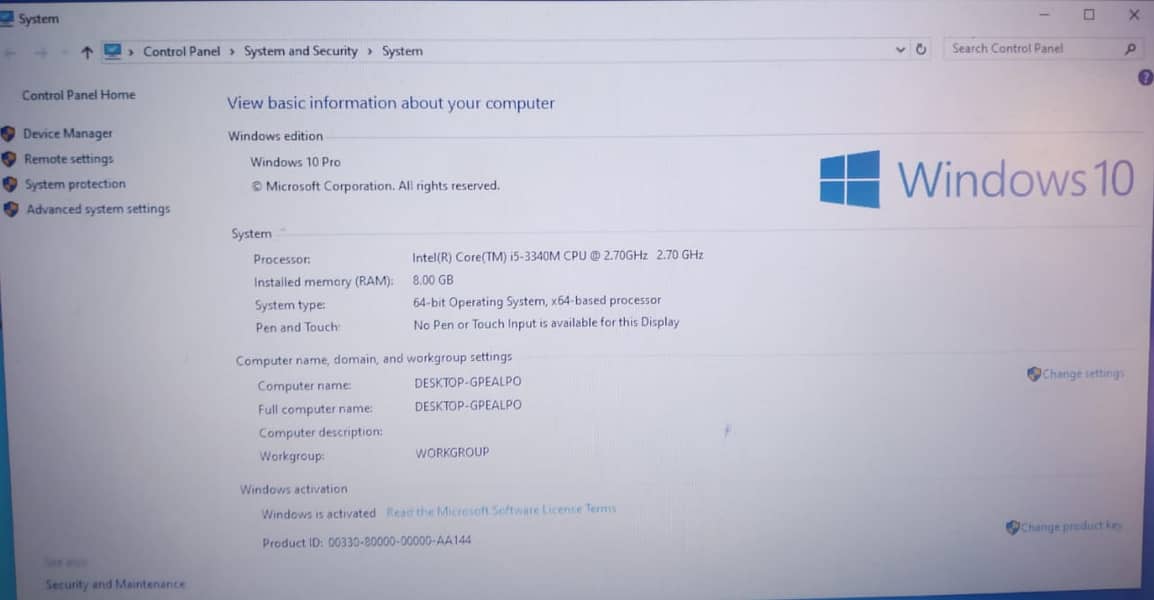Click the Windows 10 Pro edition text

(x=295, y=162)
